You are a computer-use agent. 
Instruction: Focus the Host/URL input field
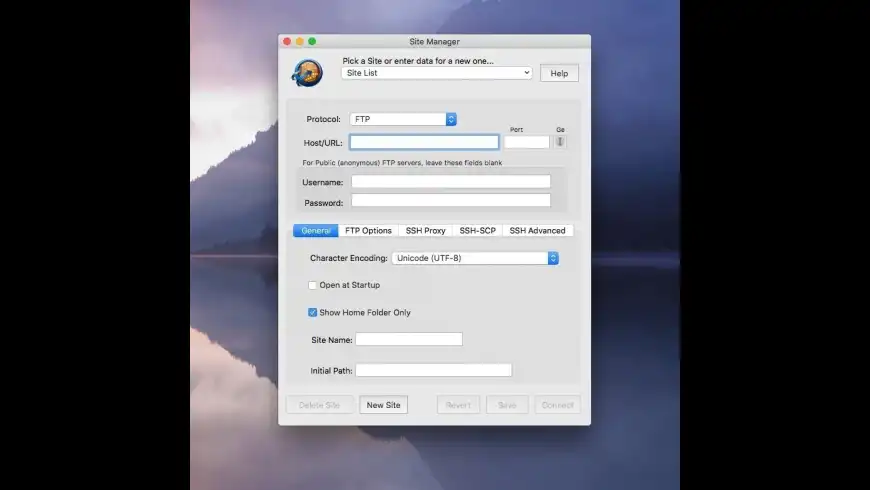click(424, 142)
